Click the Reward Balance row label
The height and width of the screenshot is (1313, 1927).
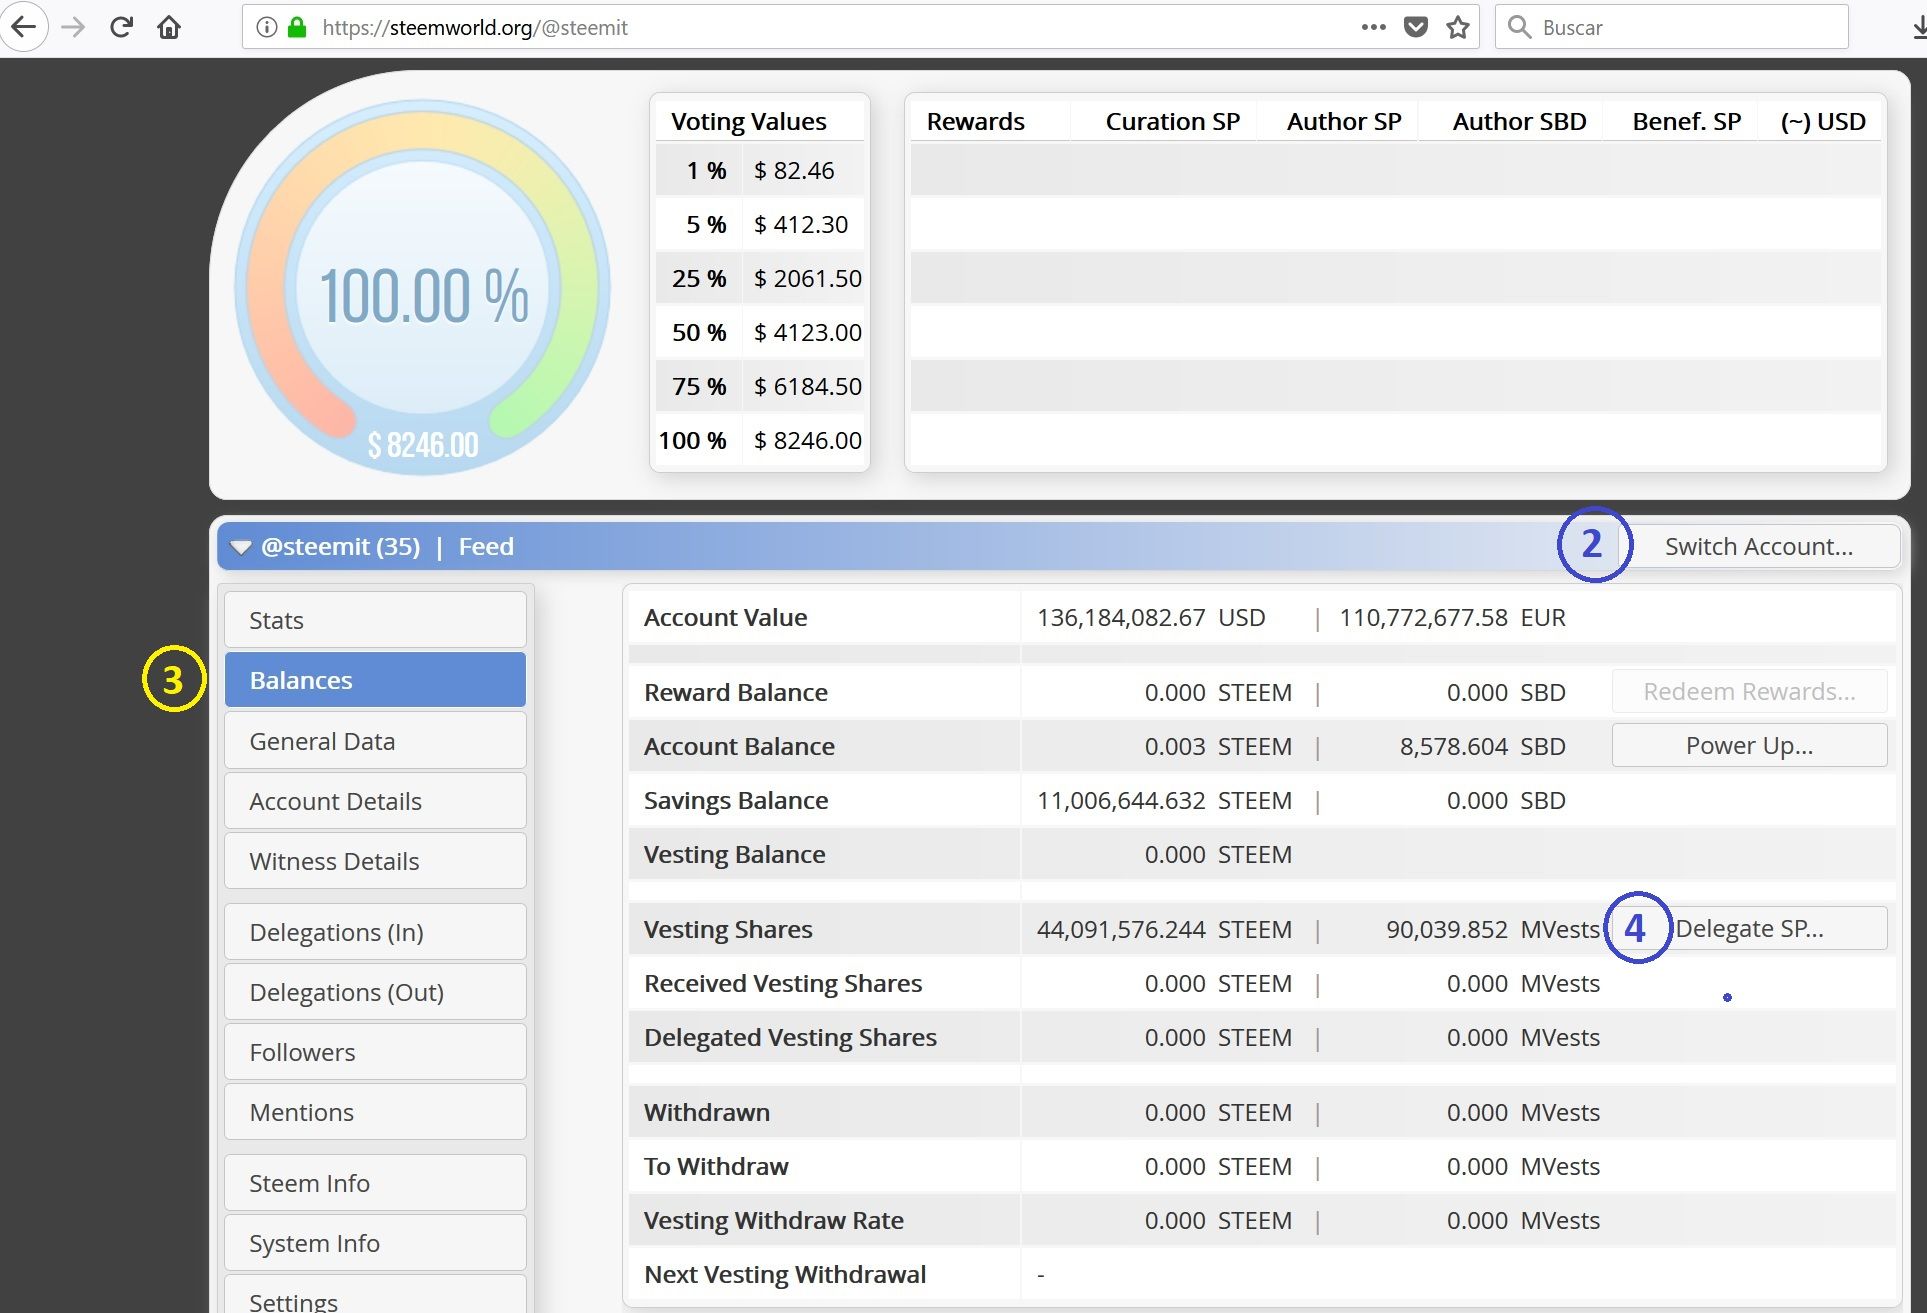[x=735, y=692]
